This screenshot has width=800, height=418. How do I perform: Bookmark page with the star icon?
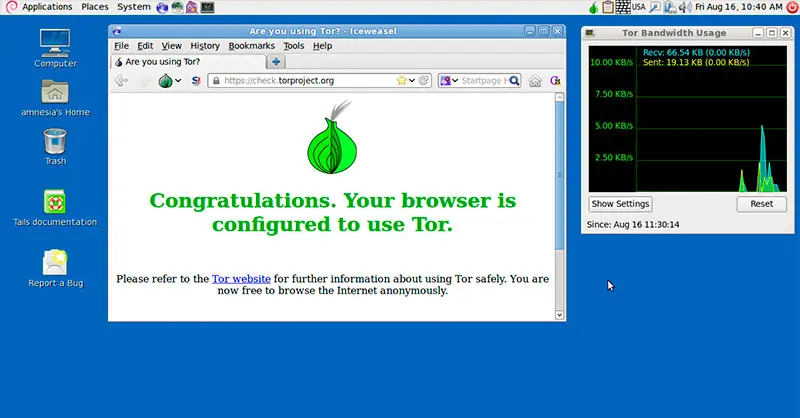point(402,81)
